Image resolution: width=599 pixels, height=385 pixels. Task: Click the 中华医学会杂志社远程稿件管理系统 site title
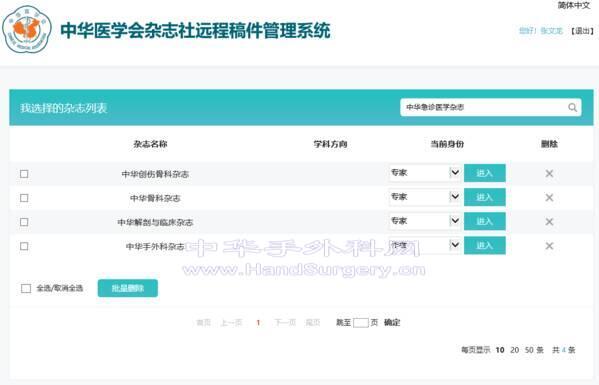click(x=195, y=31)
